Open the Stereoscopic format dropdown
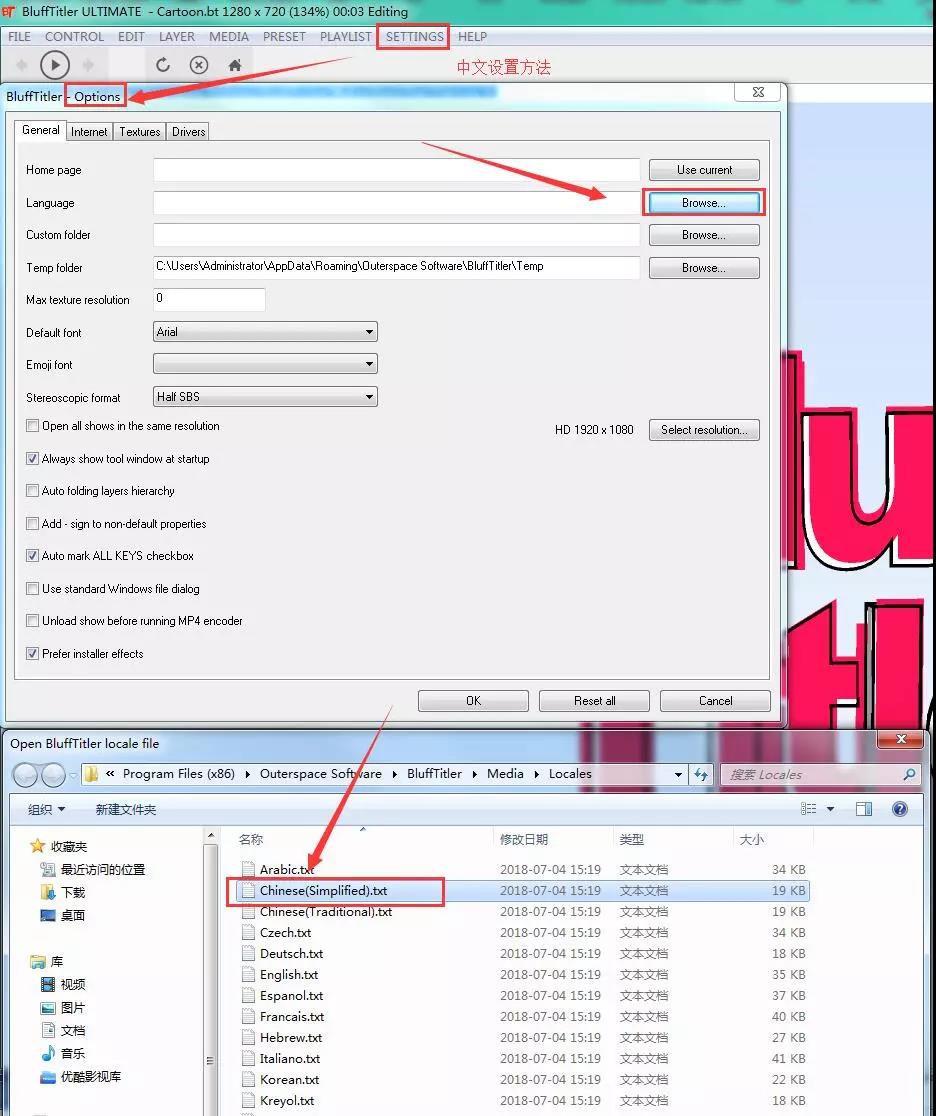Viewport: 936px width, 1116px height. [x=265, y=396]
